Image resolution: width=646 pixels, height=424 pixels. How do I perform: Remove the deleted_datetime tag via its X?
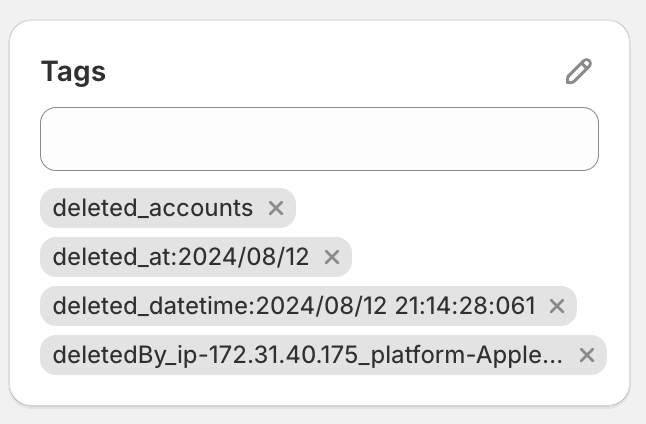(x=557, y=306)
